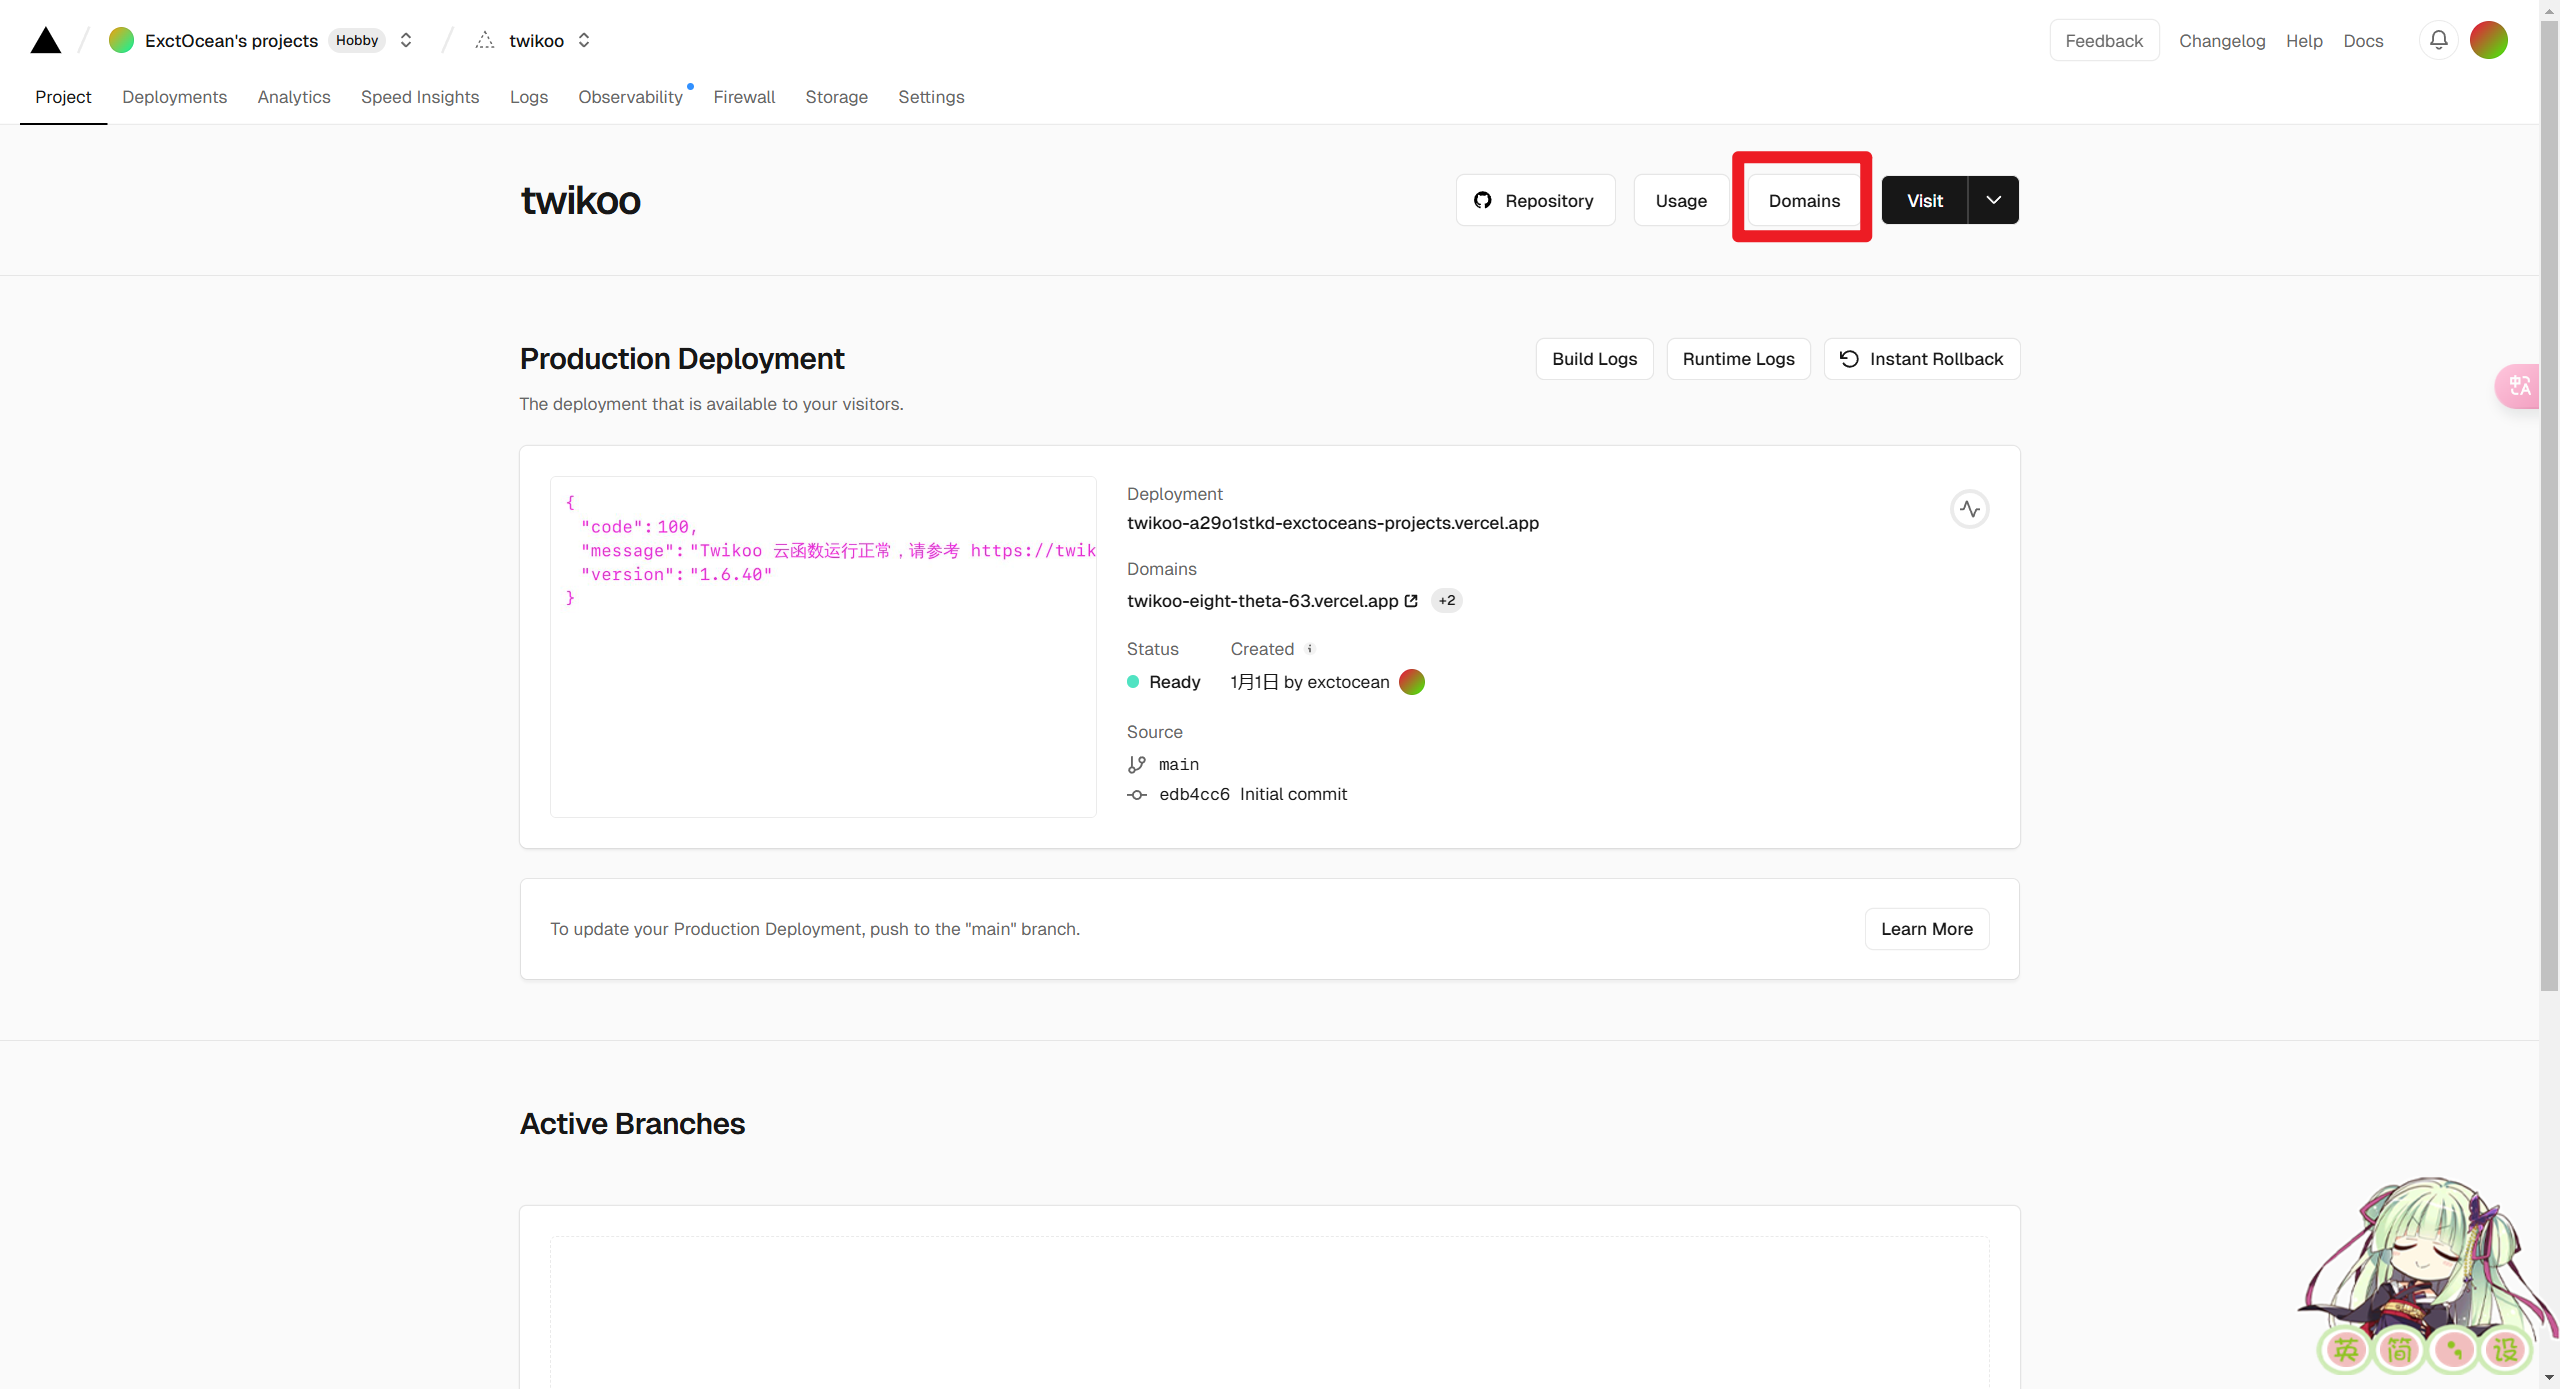
Task: Open the Learn More link
Action: [x=1926, y=929]
